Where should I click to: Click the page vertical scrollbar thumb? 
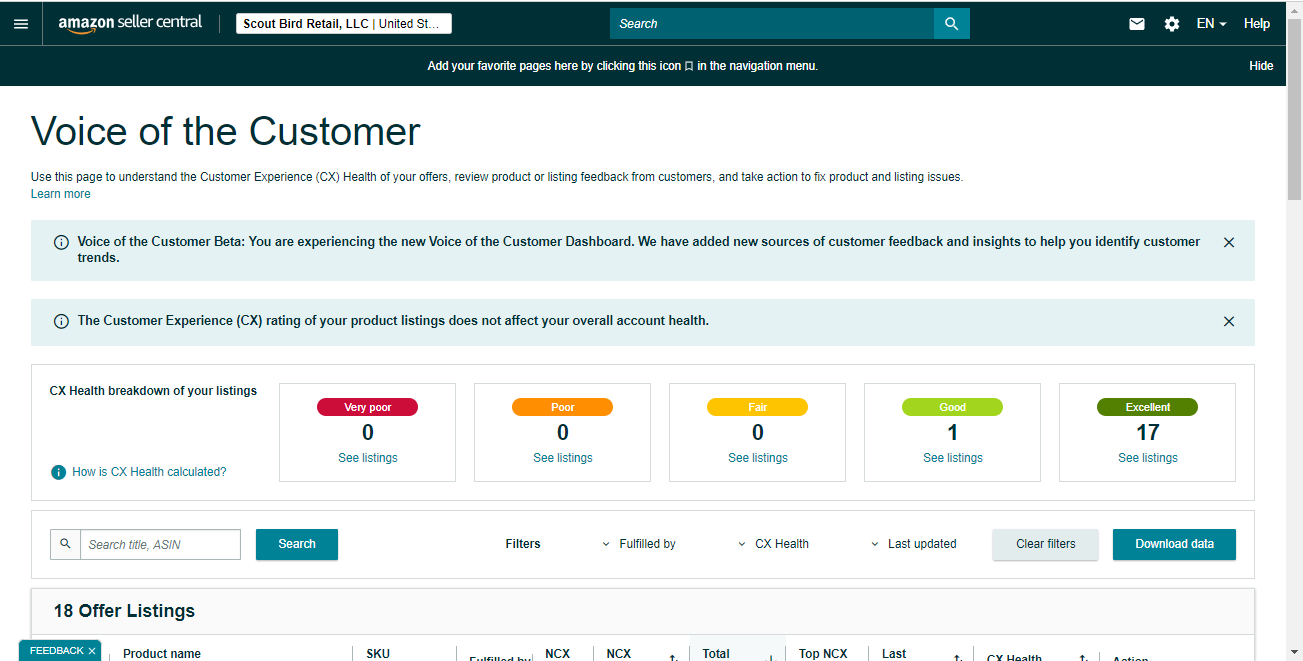tap(1295, 108)
